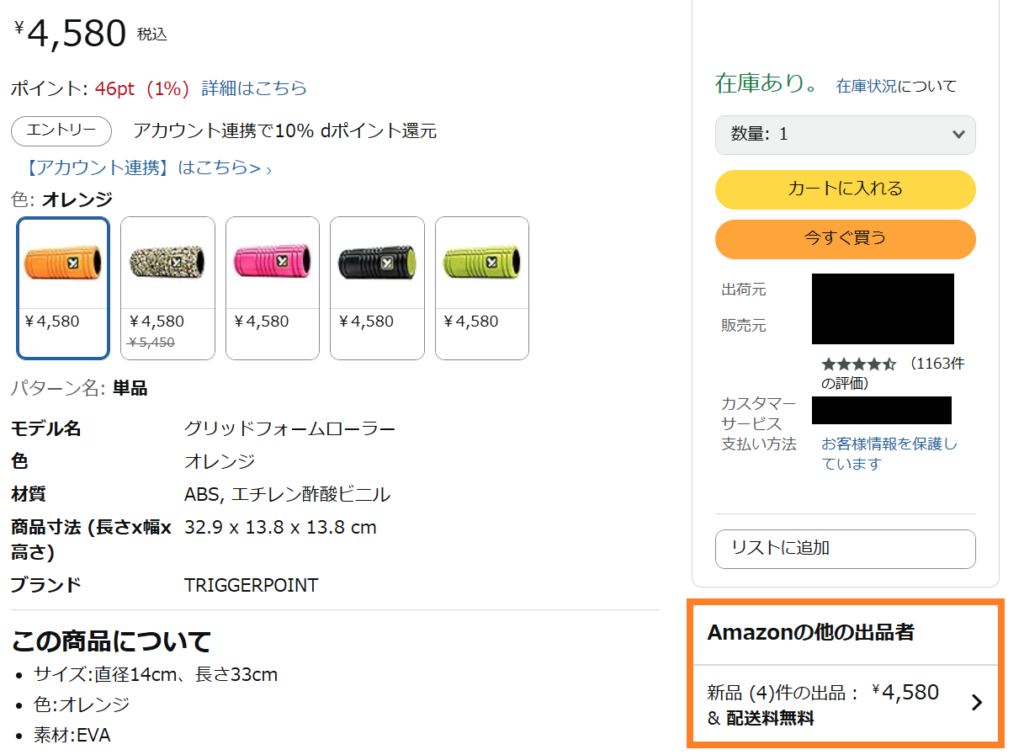
Task: Follow 【アカウント連携】はこちら link
Action: (x=146, y=168)
